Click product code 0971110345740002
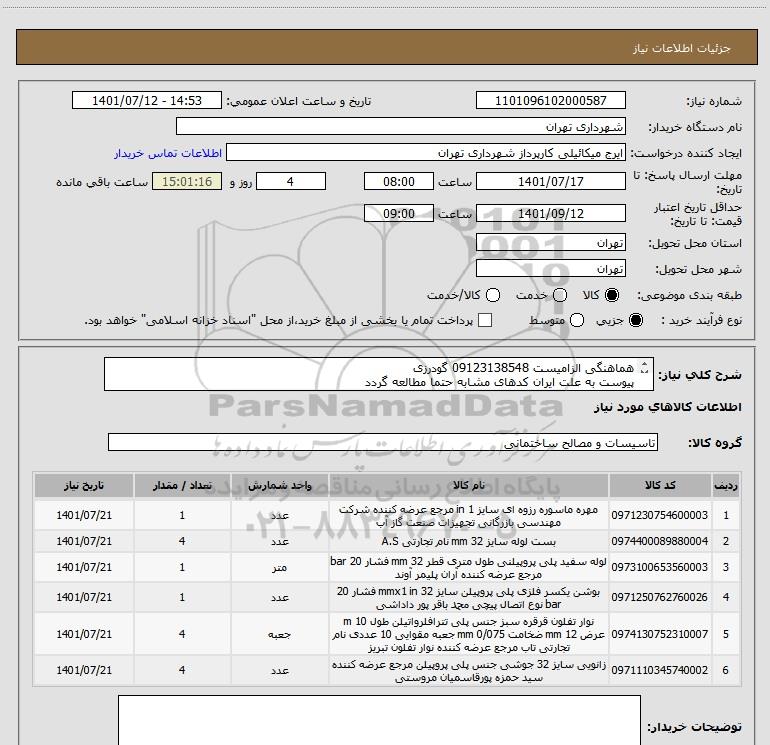 pyautogui.click(x=660, y=670)
